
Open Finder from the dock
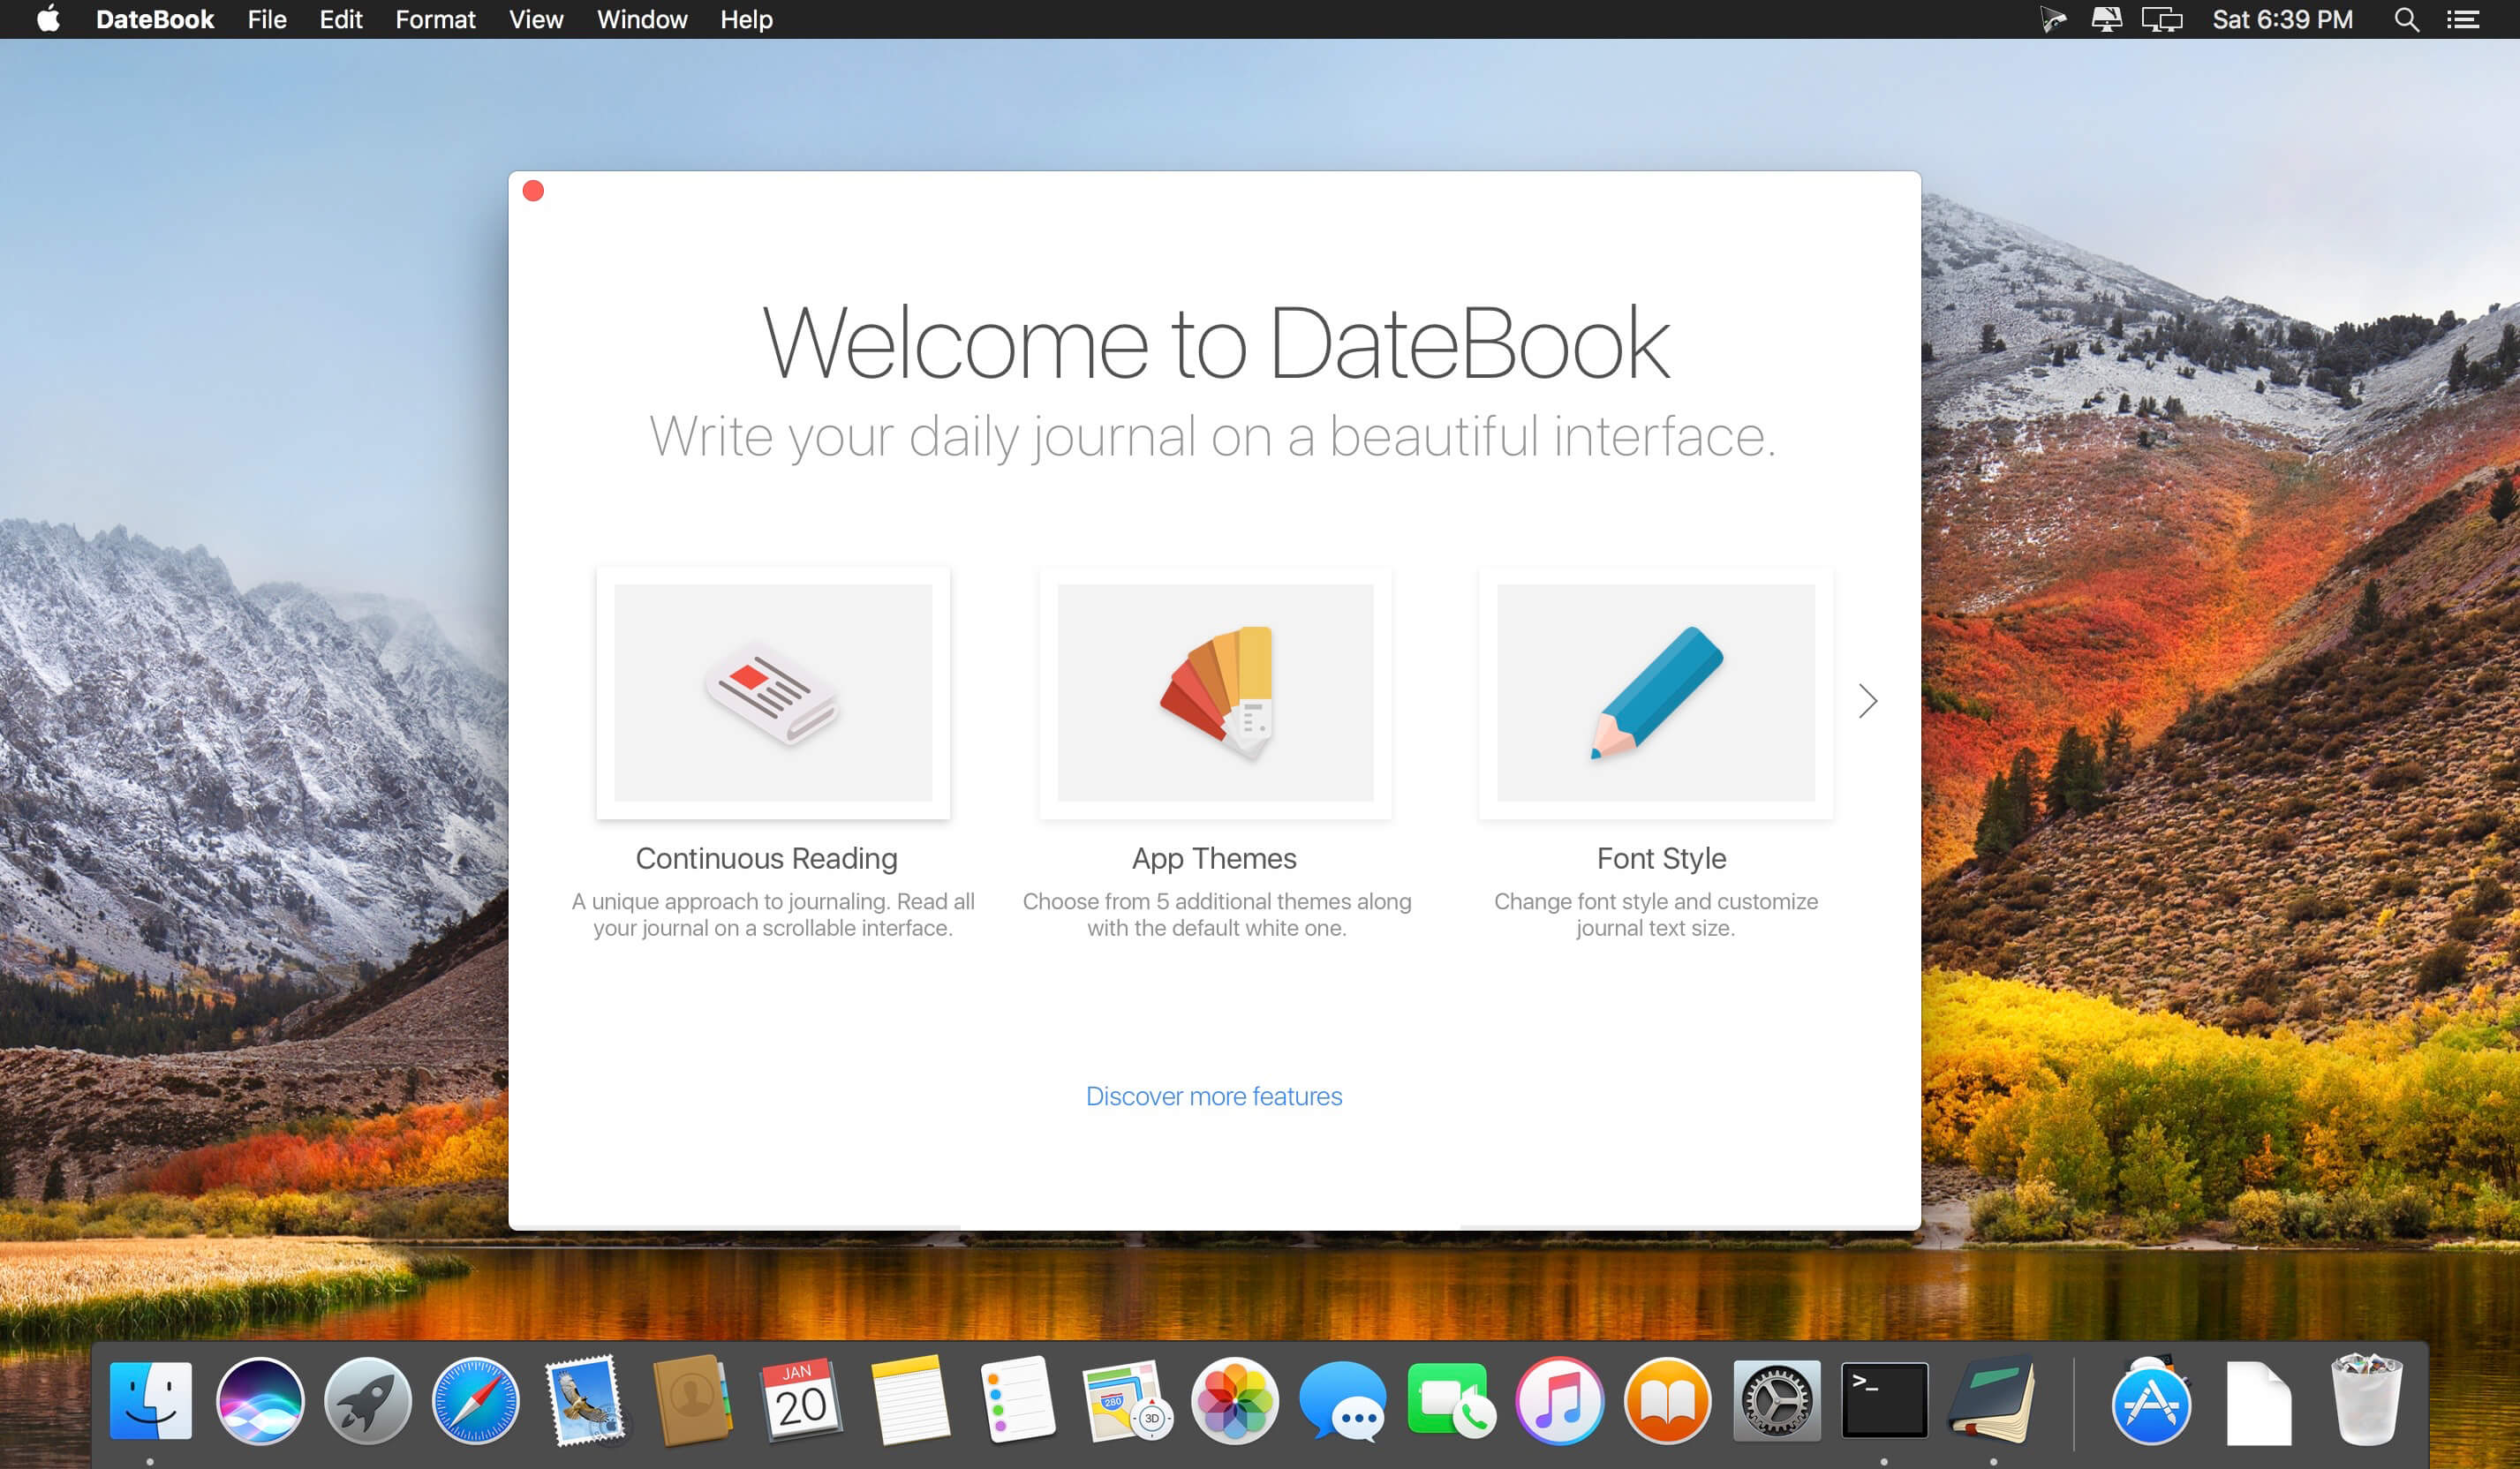(150, 1400)
